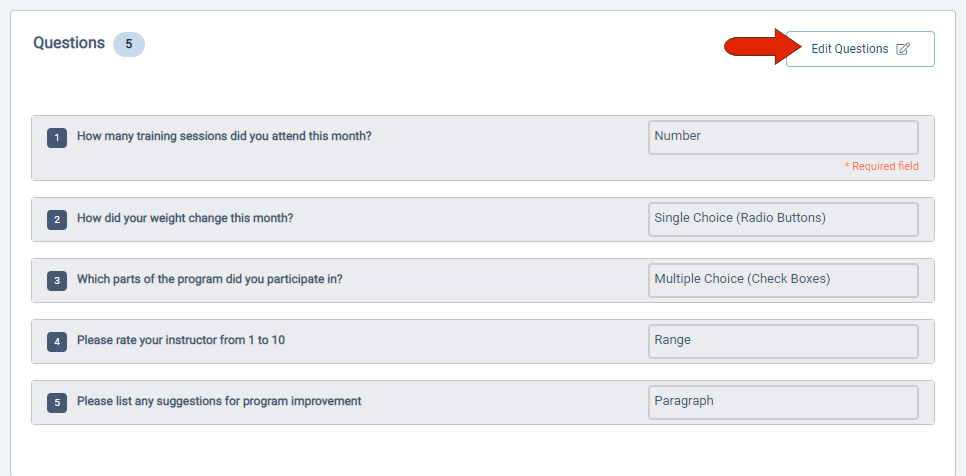Click the number 1 question badge
Screen dimensions: 966x476
[57, 137]
